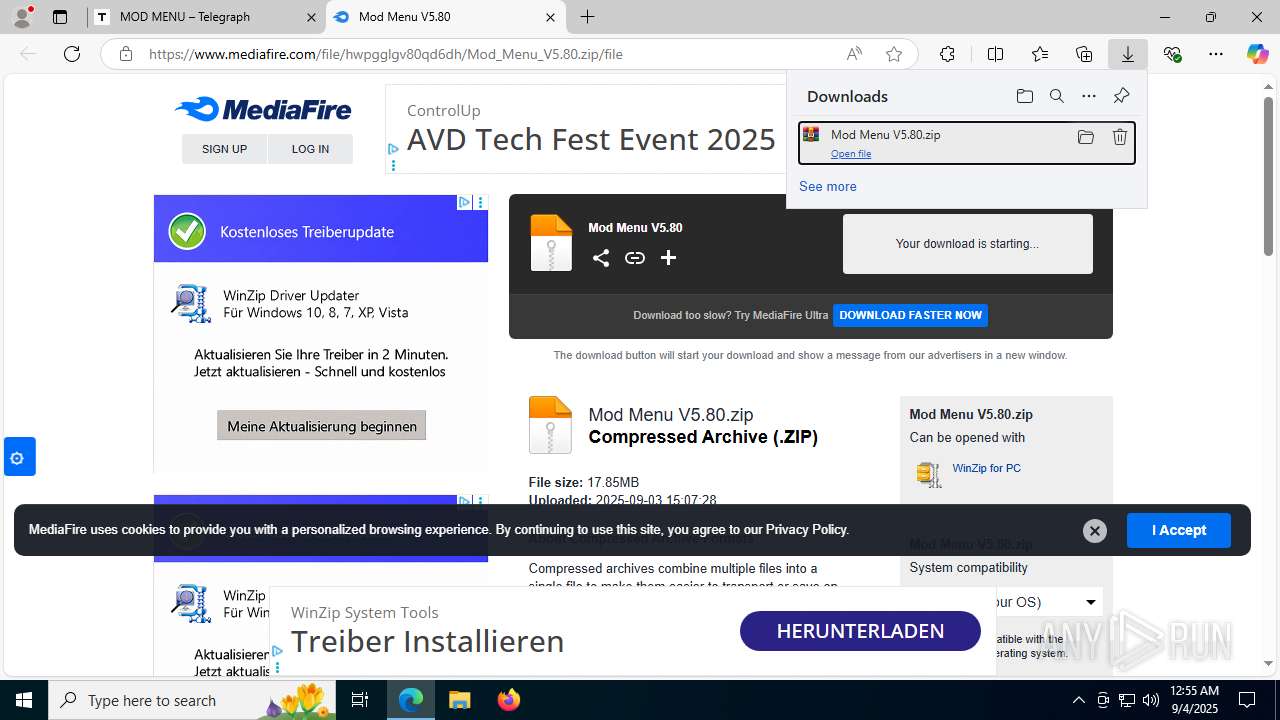Expand the OS compatibility dropdown
1280x720 pixels.
1091,602
